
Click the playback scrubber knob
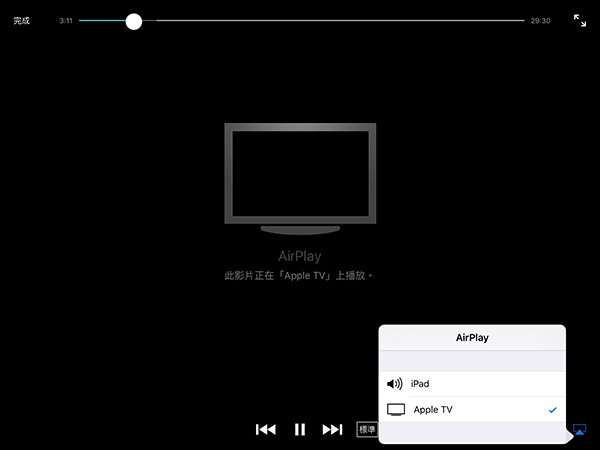134,21
